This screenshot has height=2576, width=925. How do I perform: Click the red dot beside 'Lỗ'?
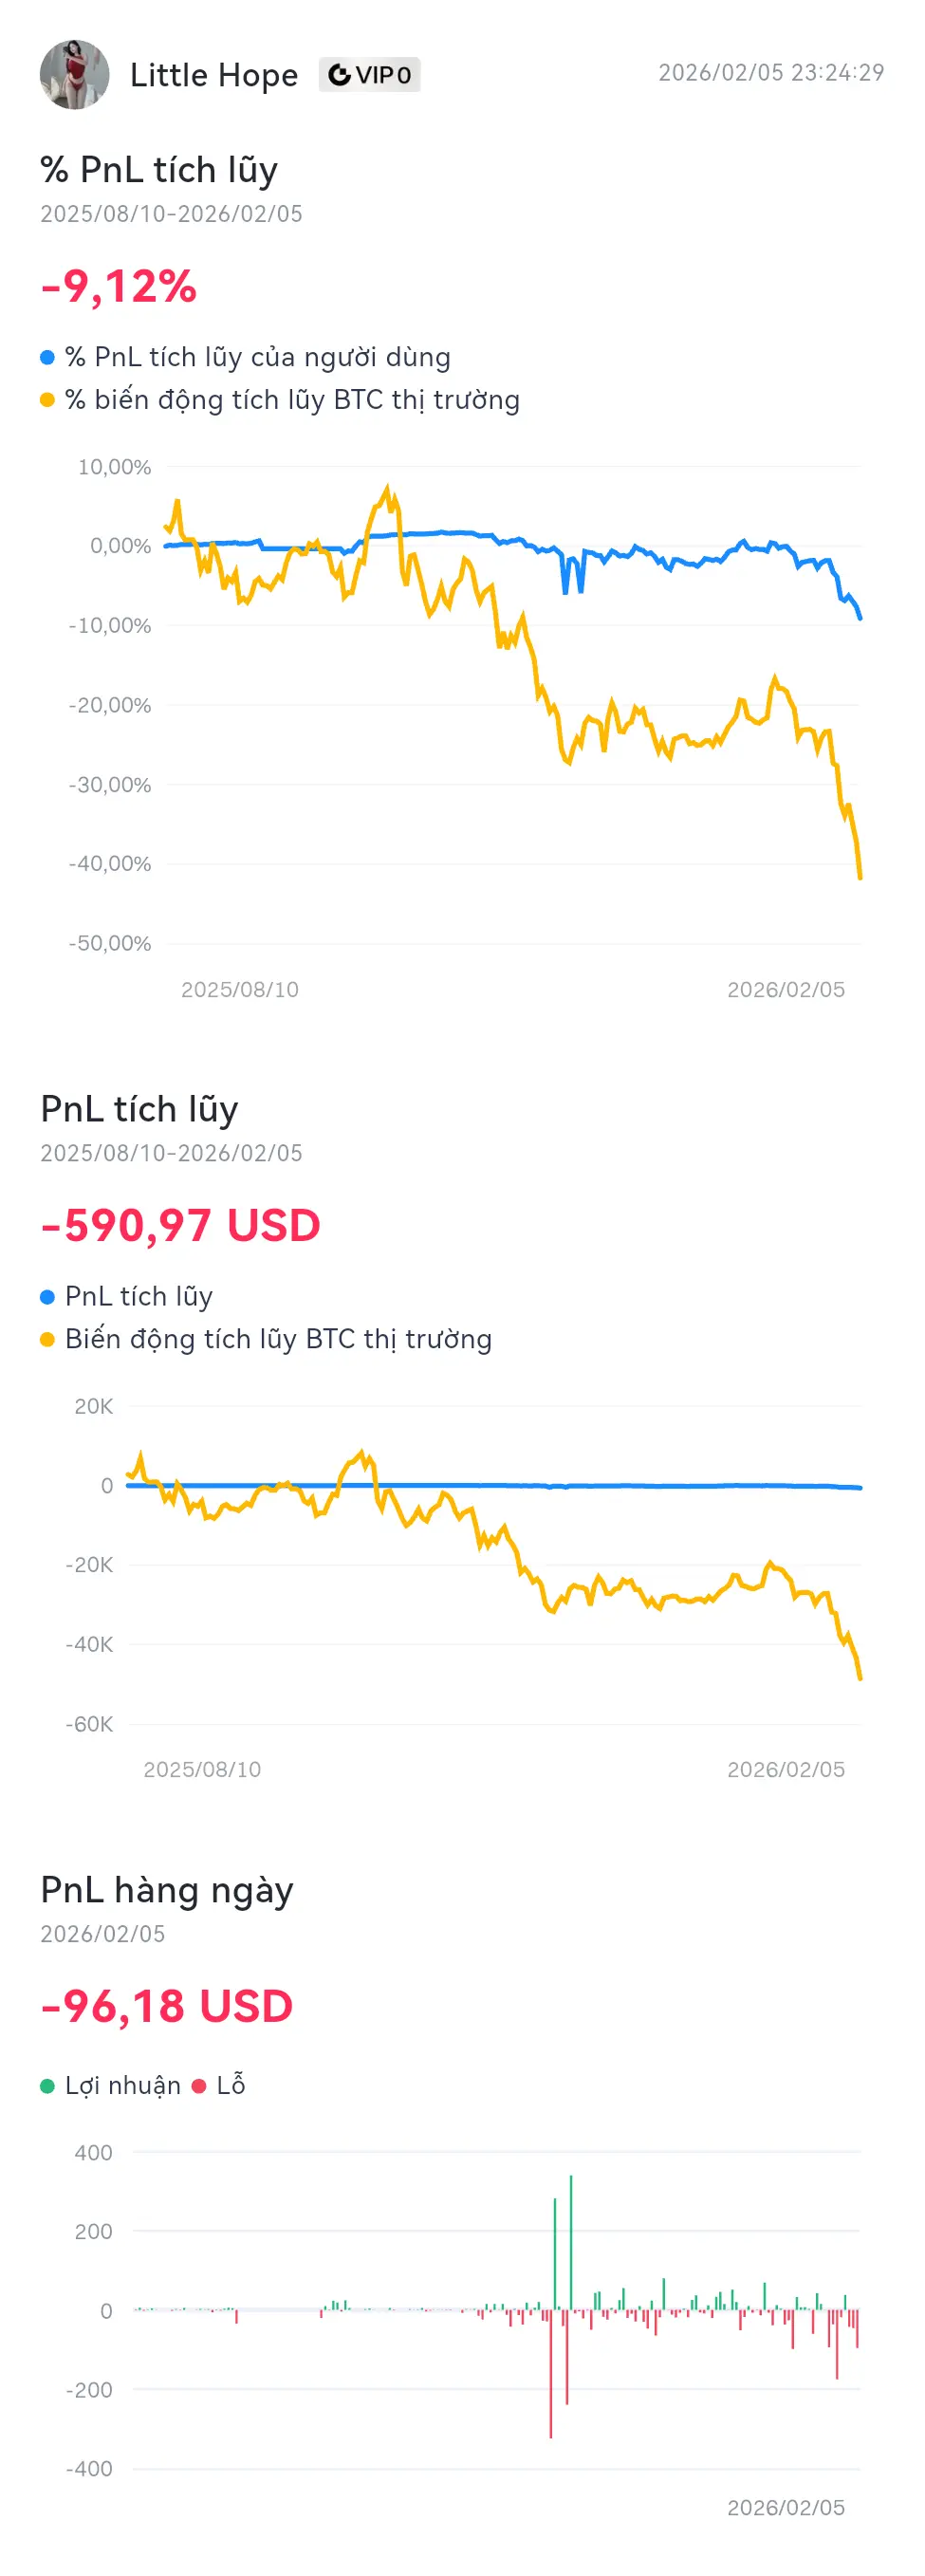tap(199, 2086)
